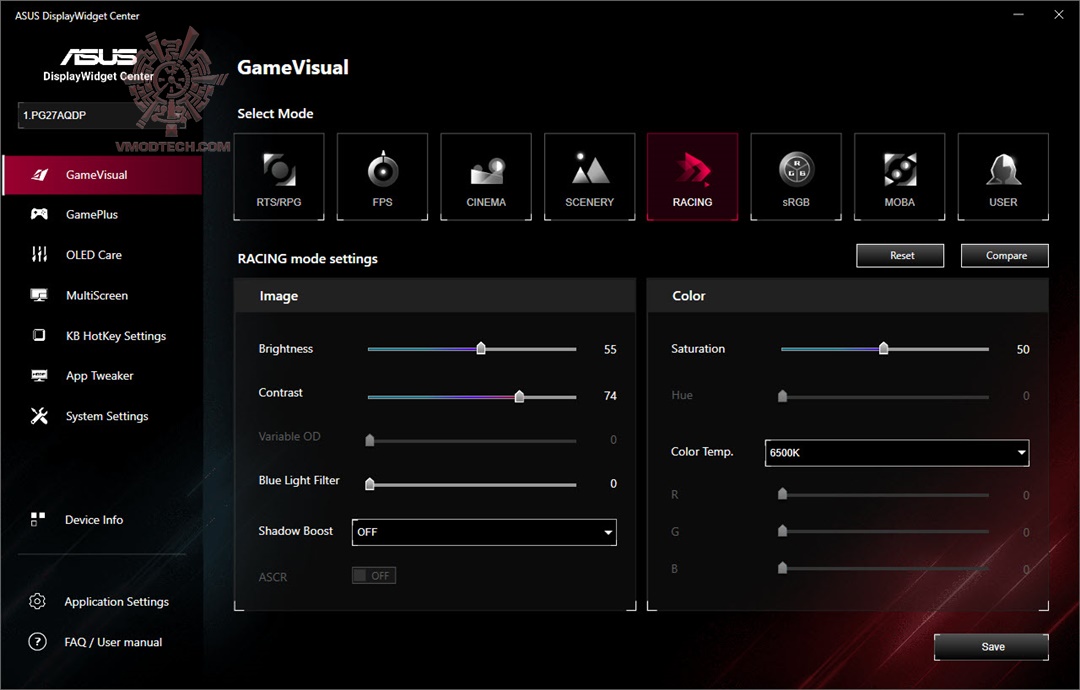Click the Variable OD slider handle

370,440
